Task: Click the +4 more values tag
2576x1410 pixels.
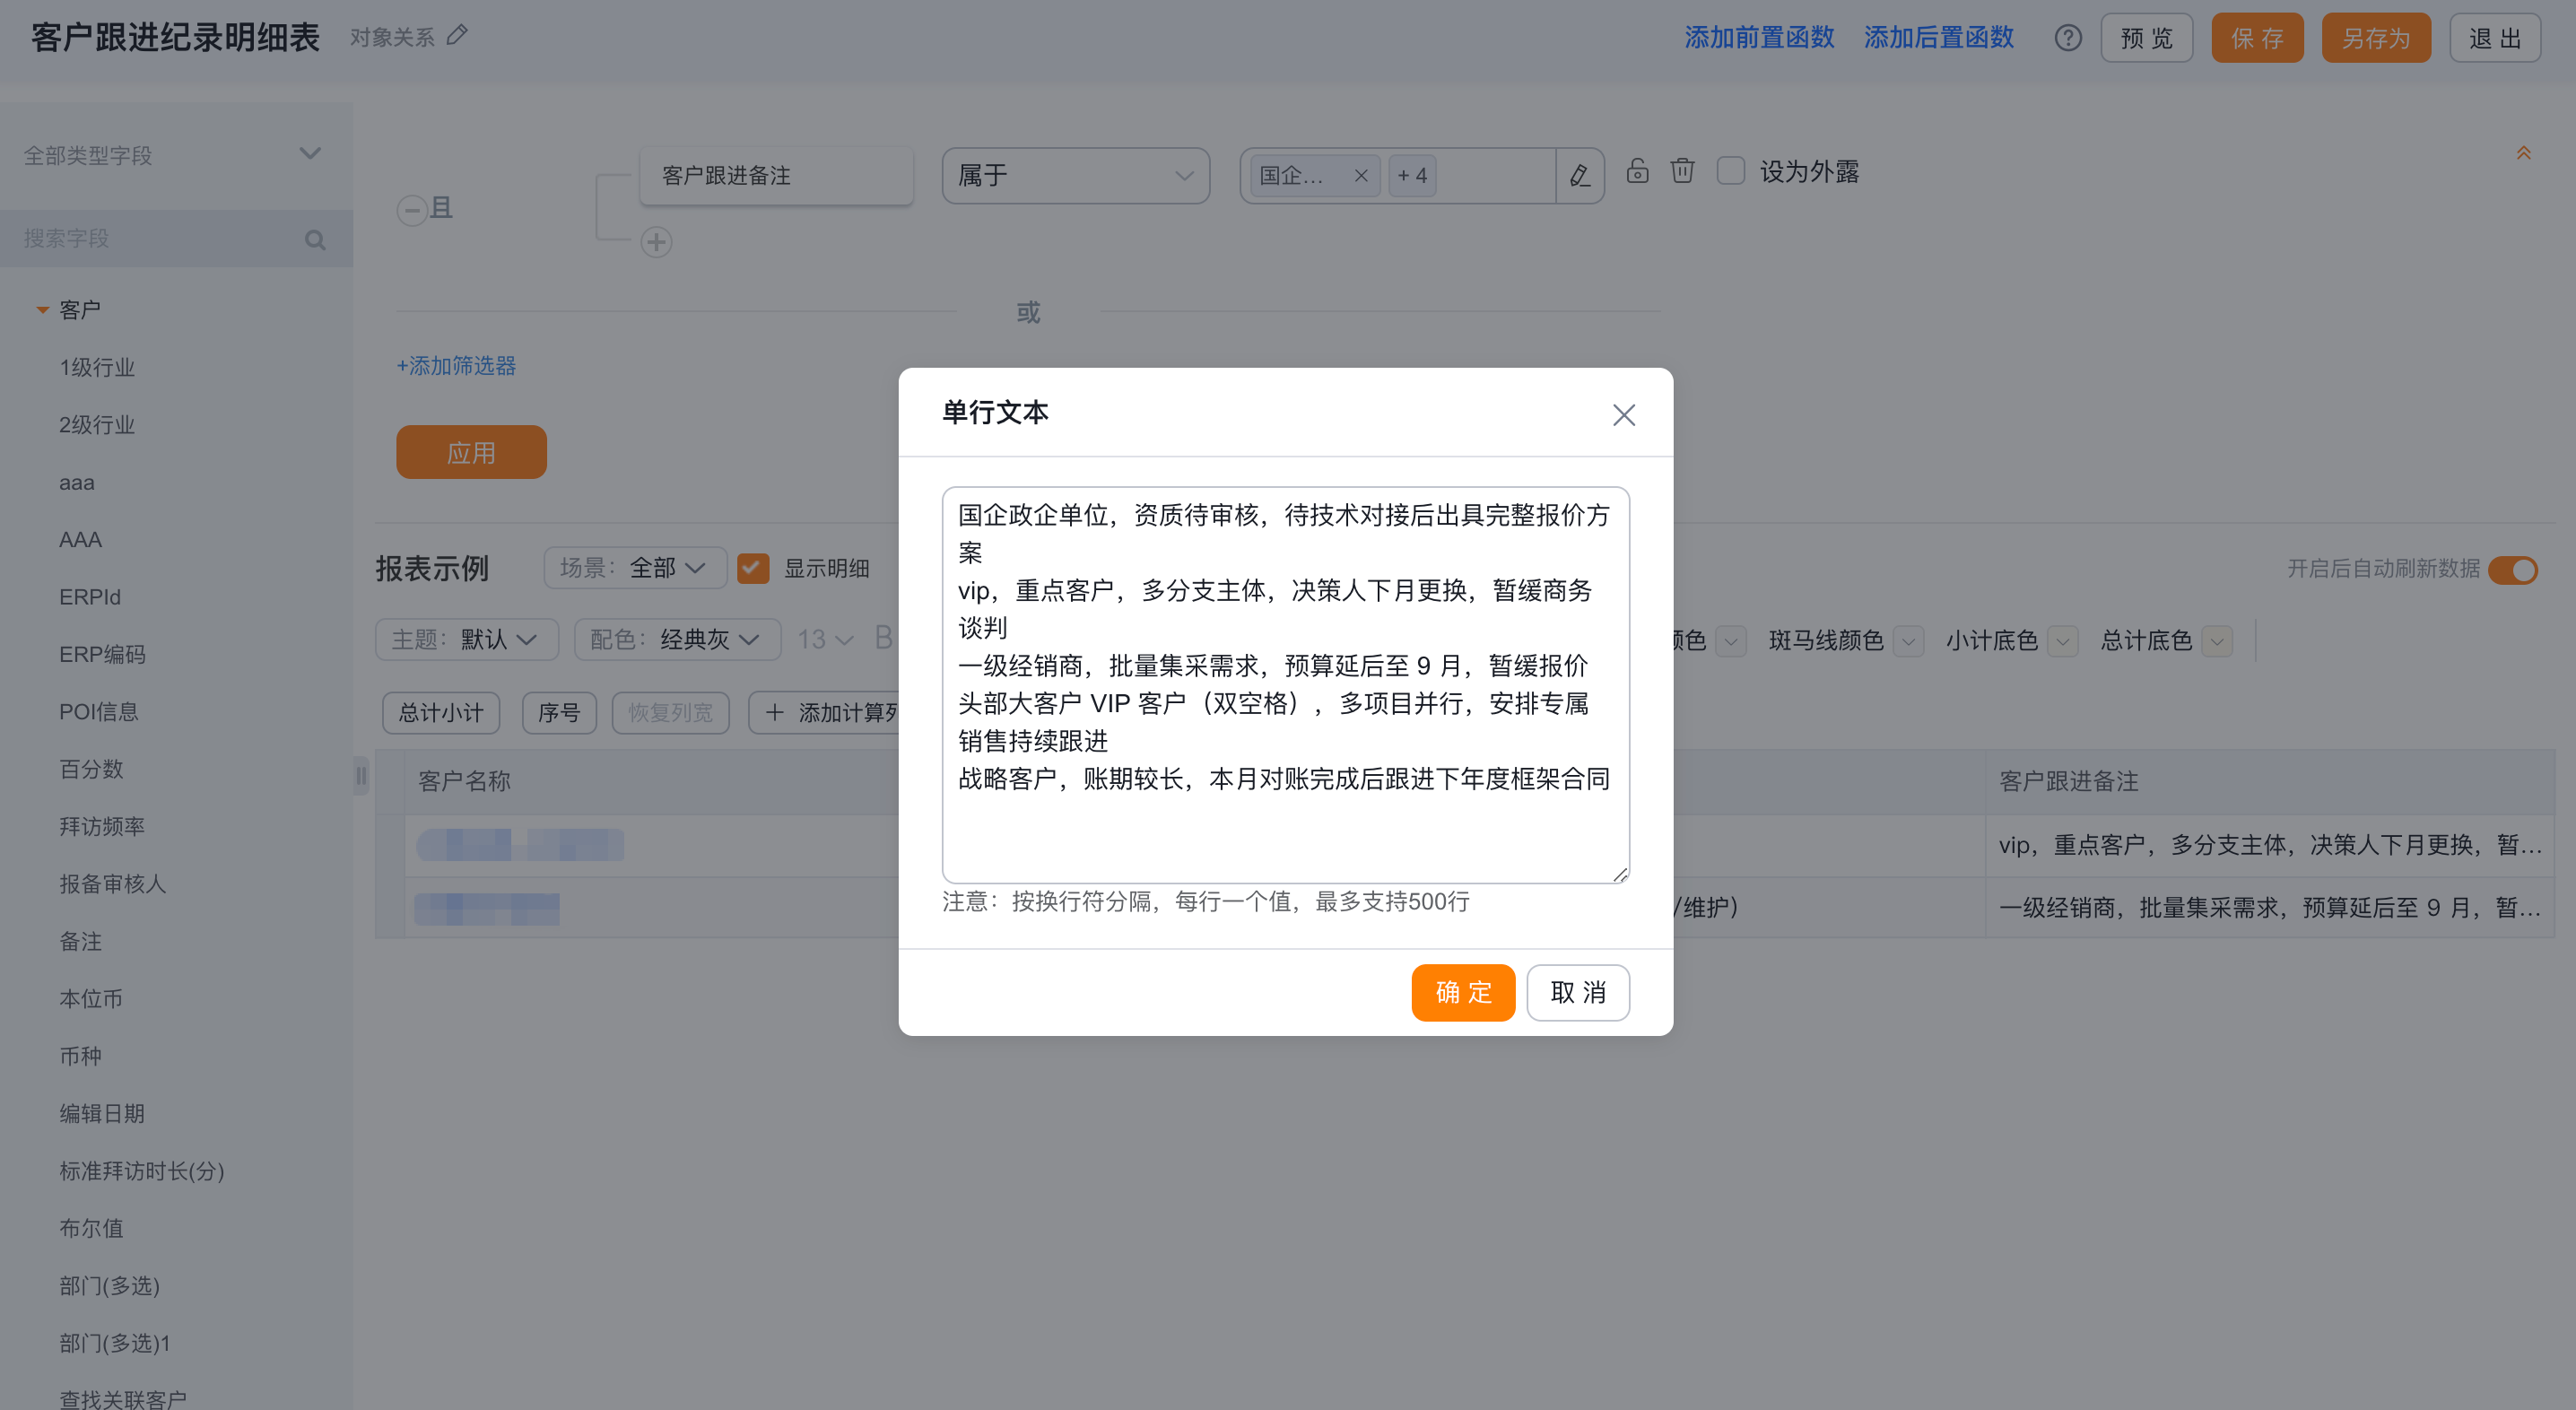Action: click(x=1412, y=176)
